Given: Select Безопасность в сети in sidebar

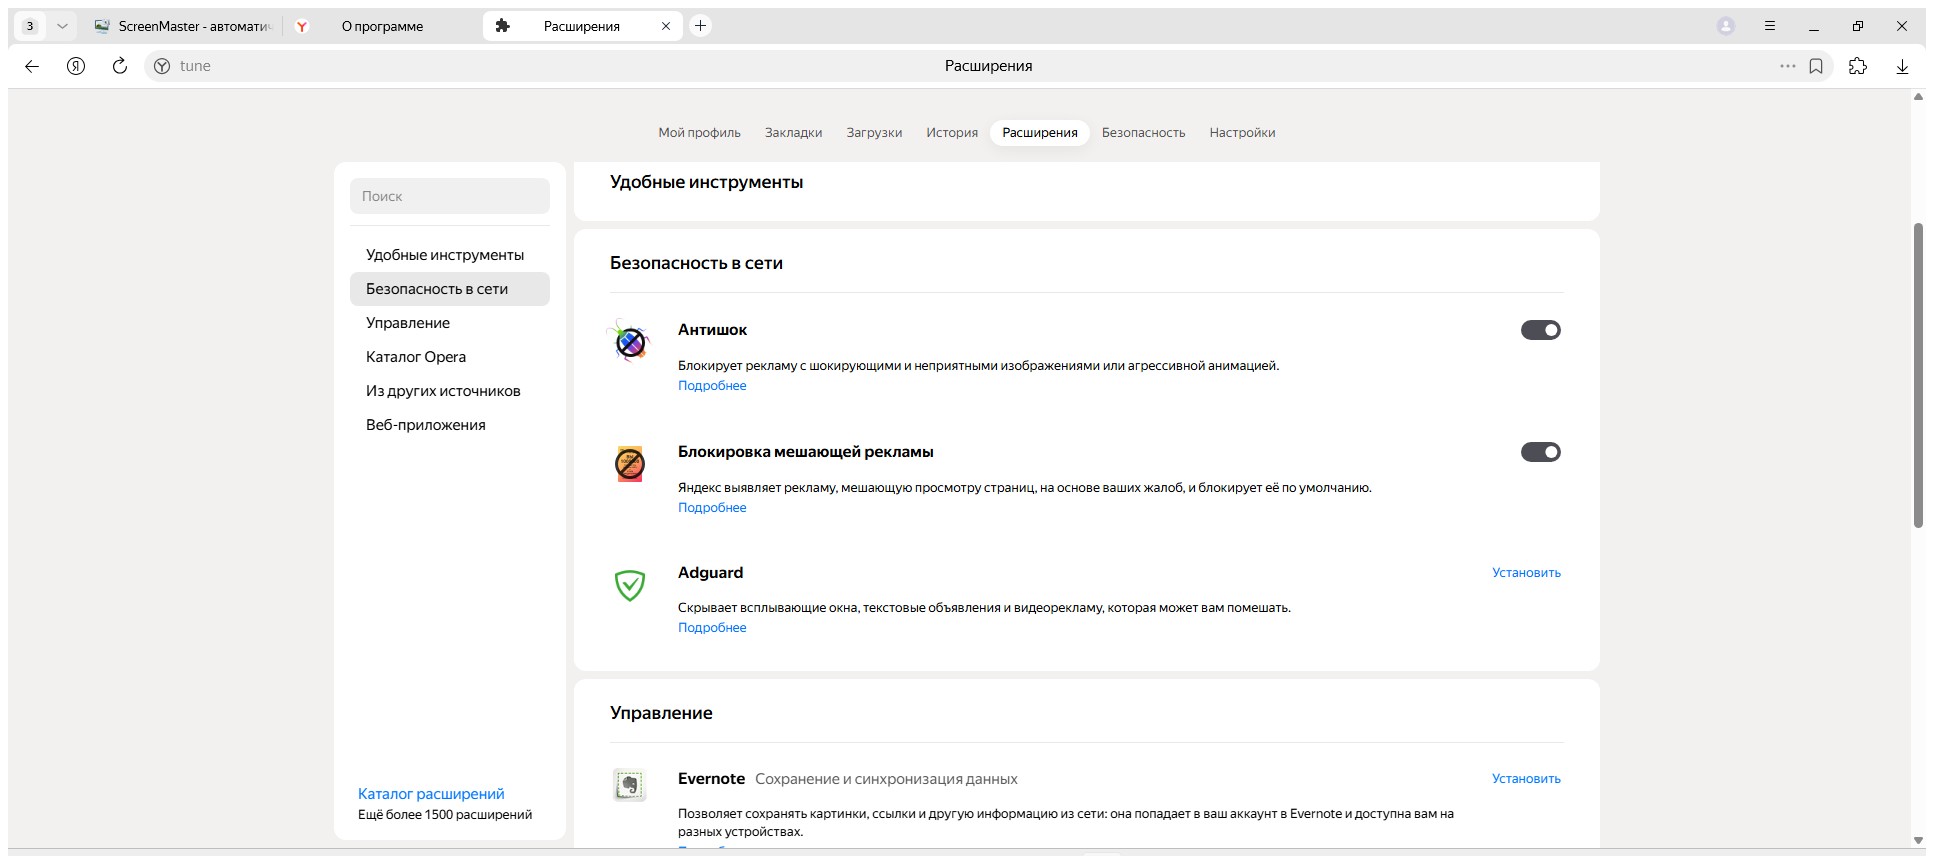Looking at the screenshot, I should (450, 289).
